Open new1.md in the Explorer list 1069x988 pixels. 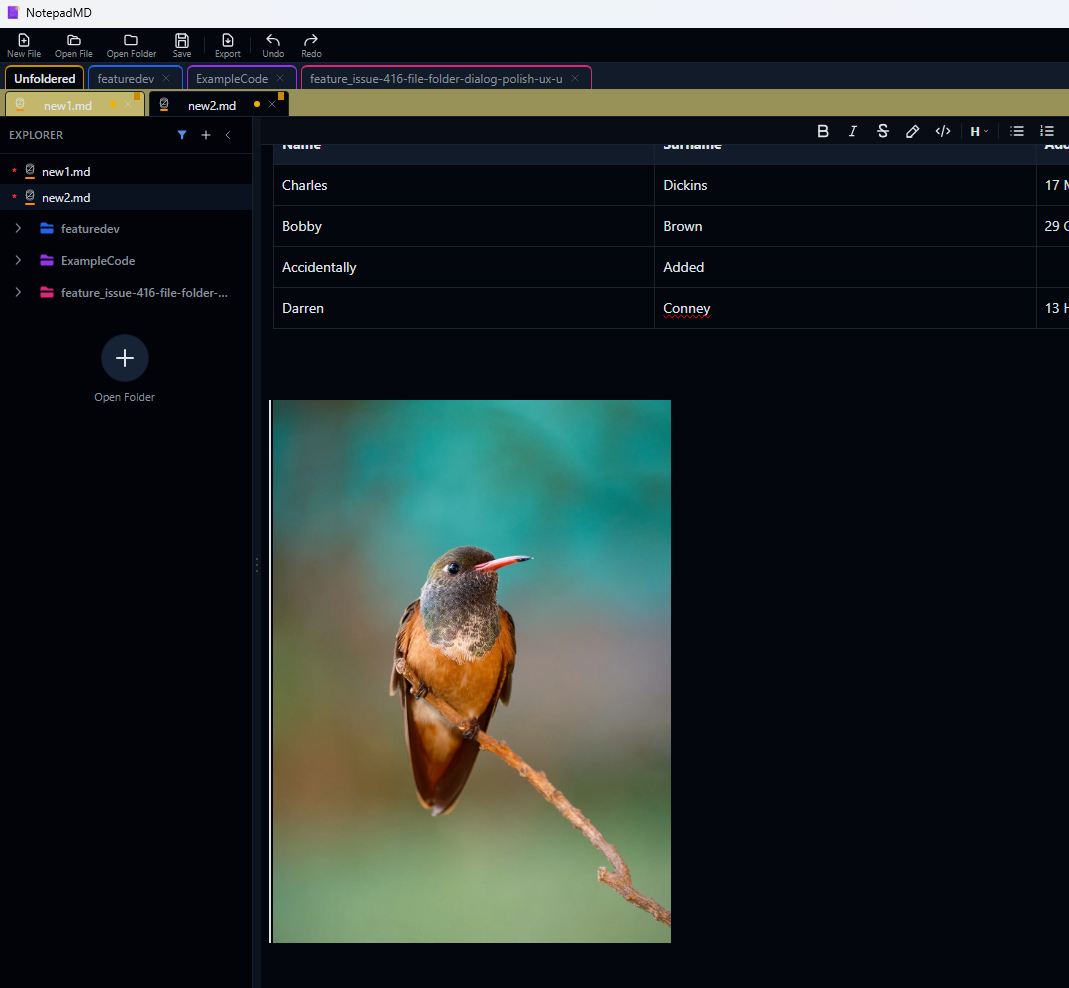tap(126, 171)
